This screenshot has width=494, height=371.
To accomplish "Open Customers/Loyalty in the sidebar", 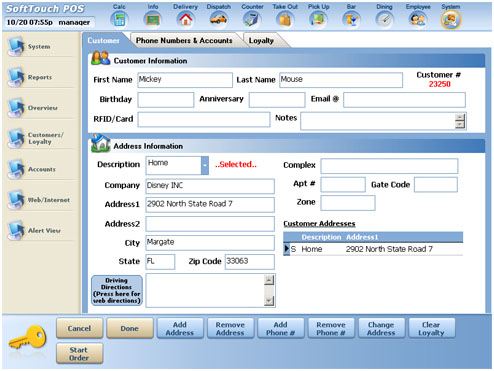I will 39,138.
